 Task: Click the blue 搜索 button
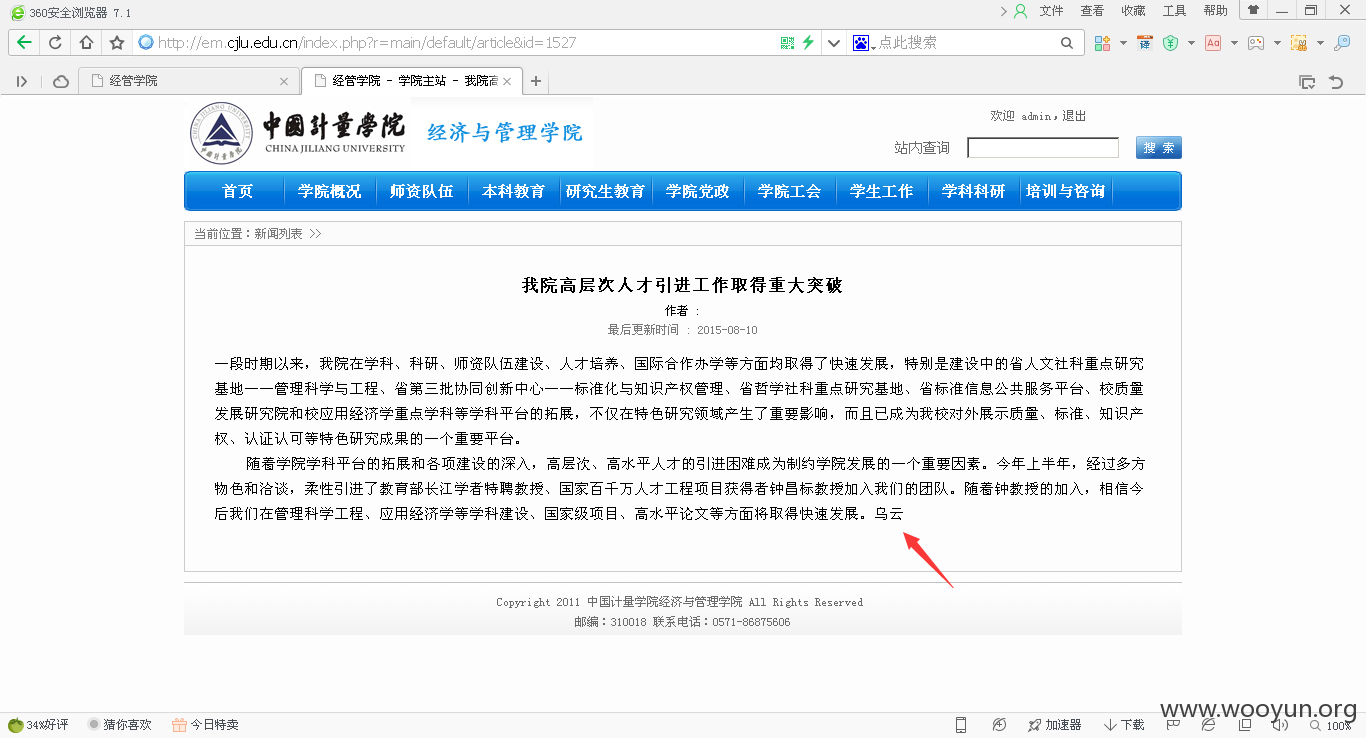[1159, 148]
